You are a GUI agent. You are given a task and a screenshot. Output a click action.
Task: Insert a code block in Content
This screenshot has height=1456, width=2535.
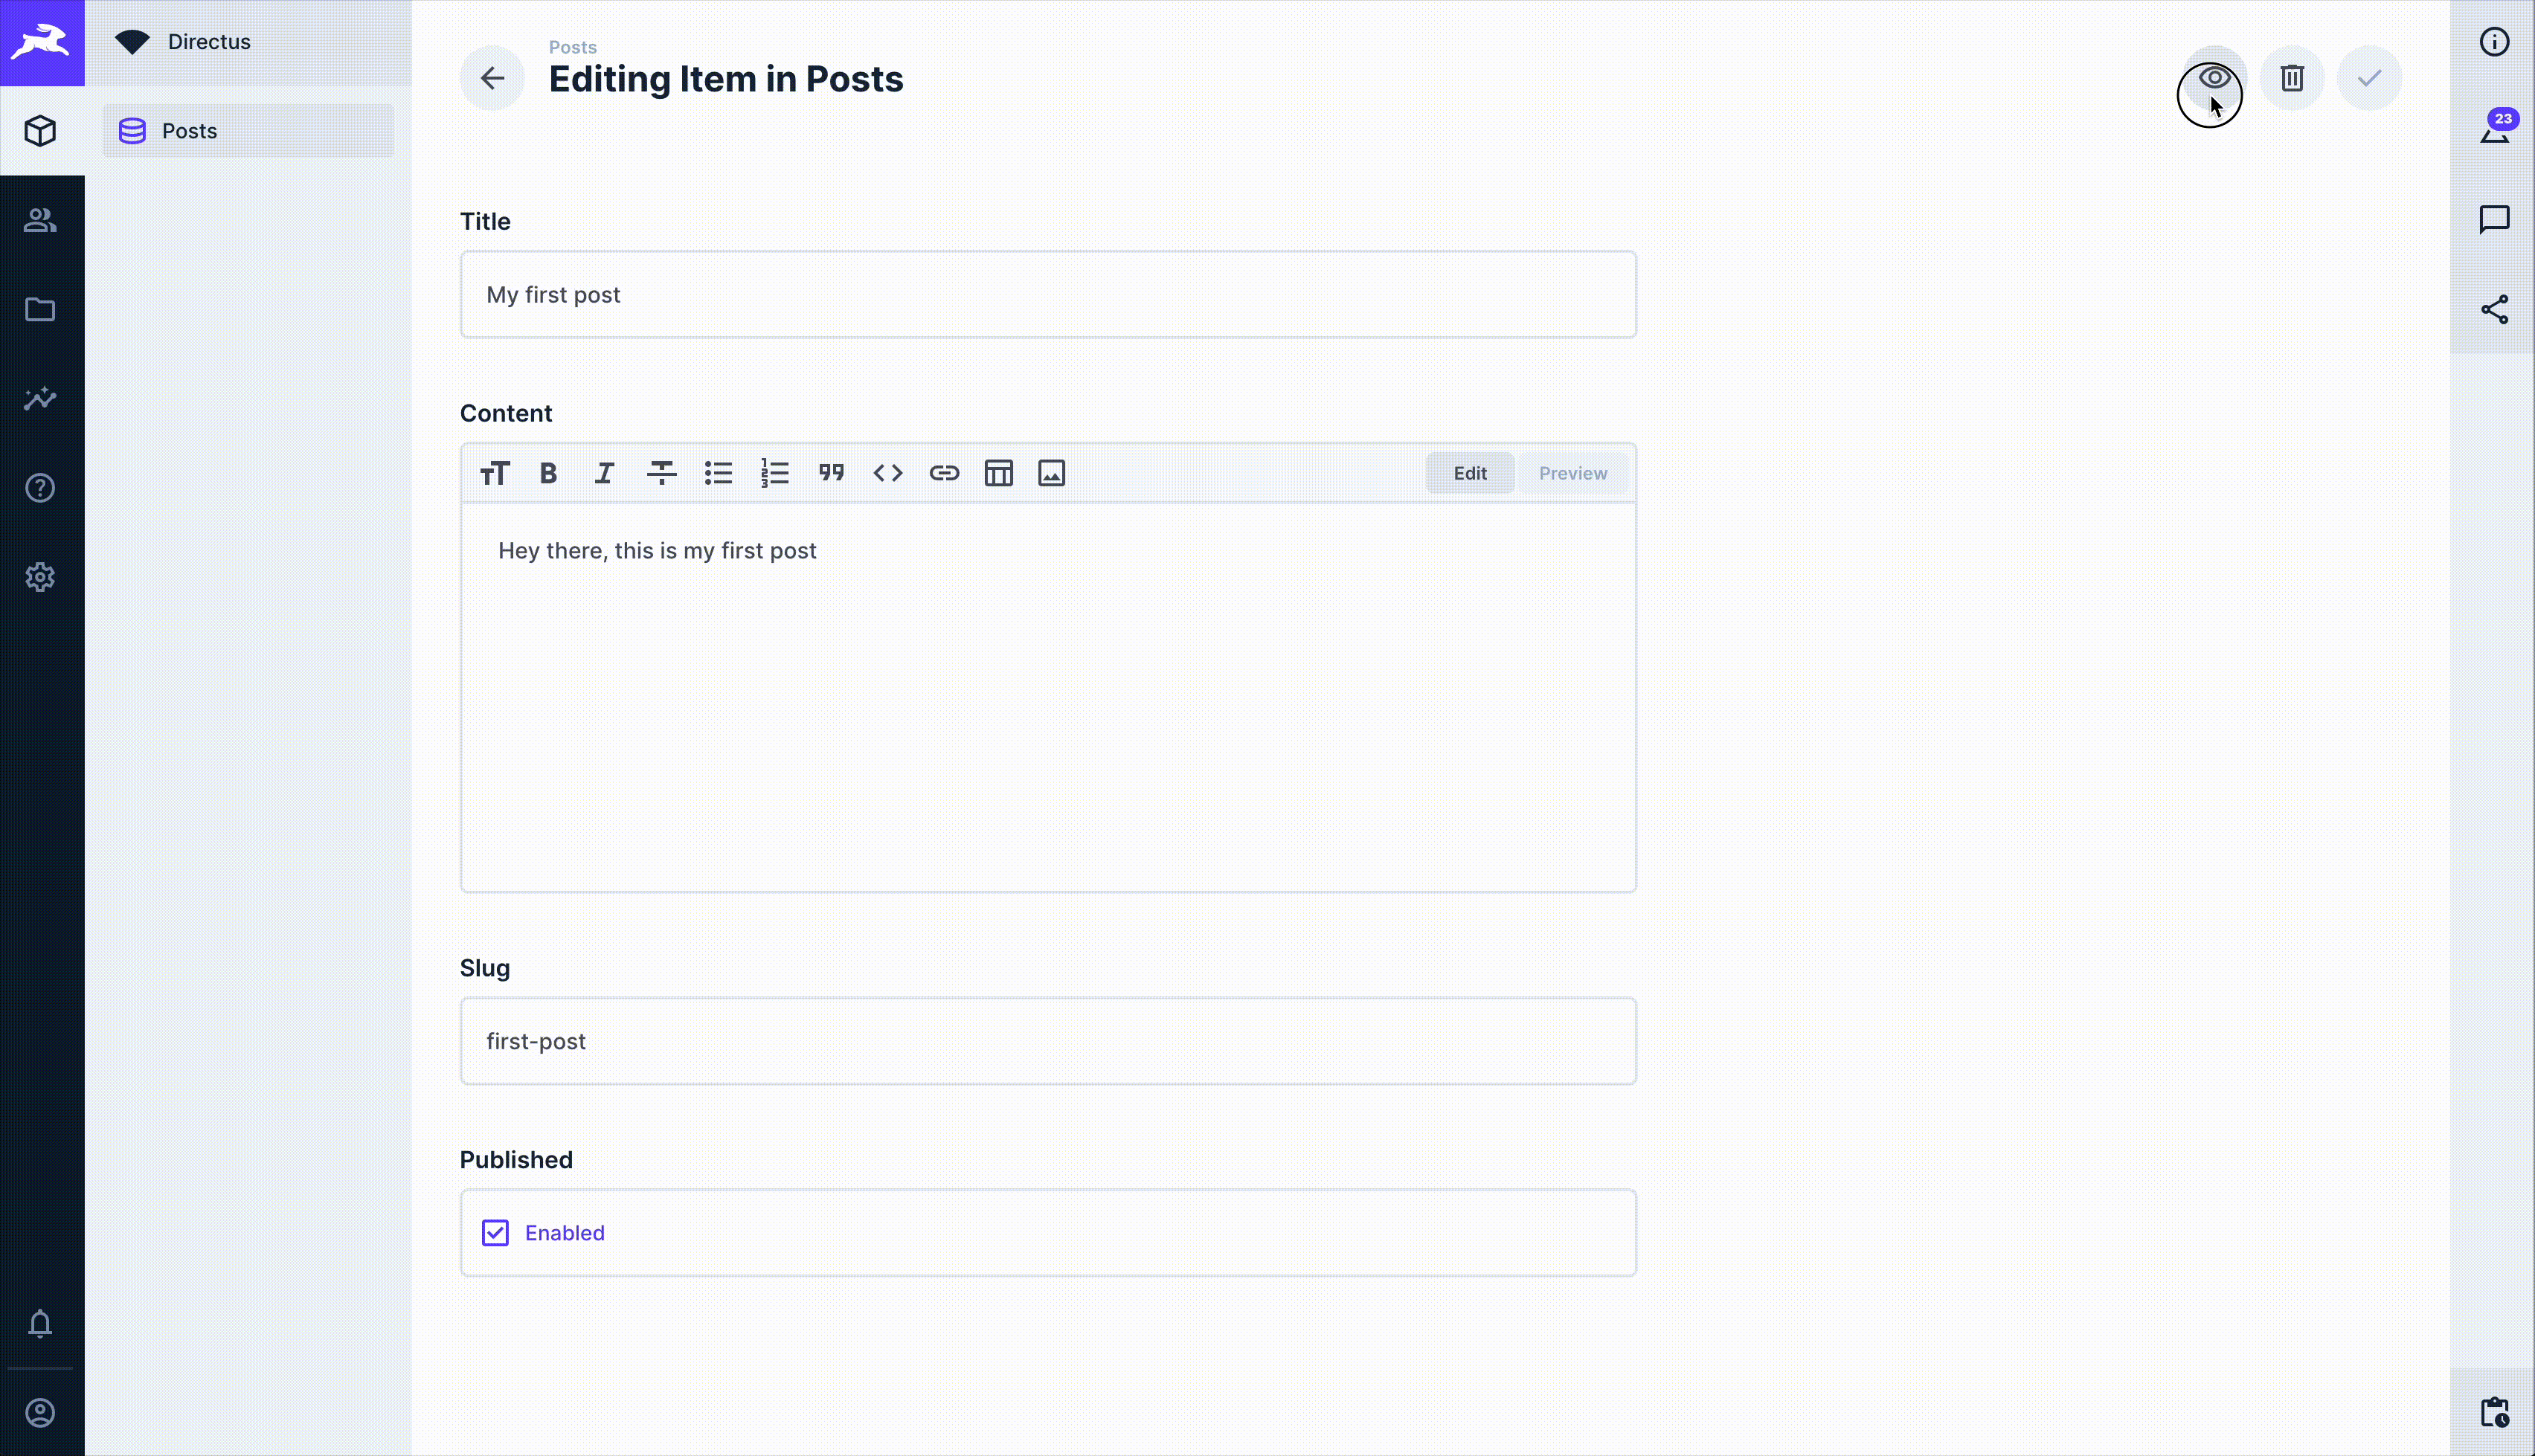(x=887, y=473)
